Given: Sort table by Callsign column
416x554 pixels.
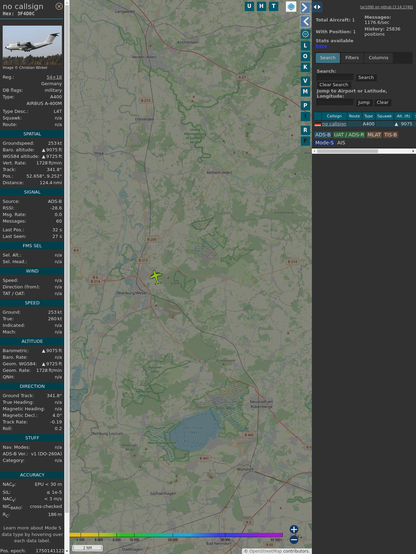Looking at the screenshot, I should pyautogui.click(x=334, y=116).
